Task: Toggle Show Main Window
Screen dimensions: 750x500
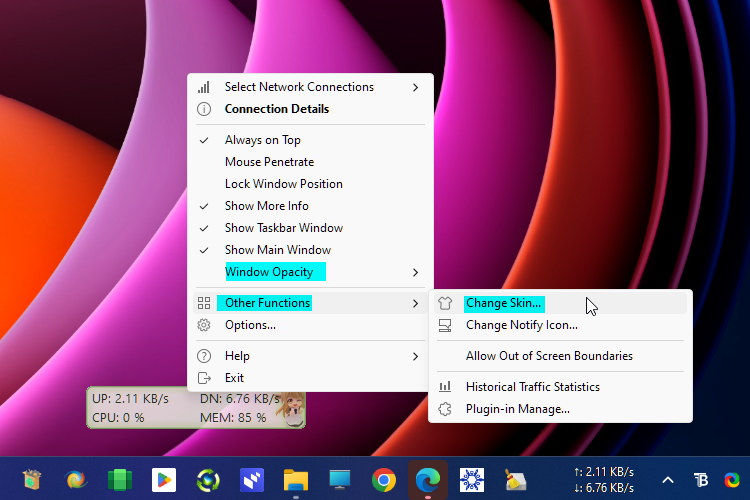Action: [310, 250]
